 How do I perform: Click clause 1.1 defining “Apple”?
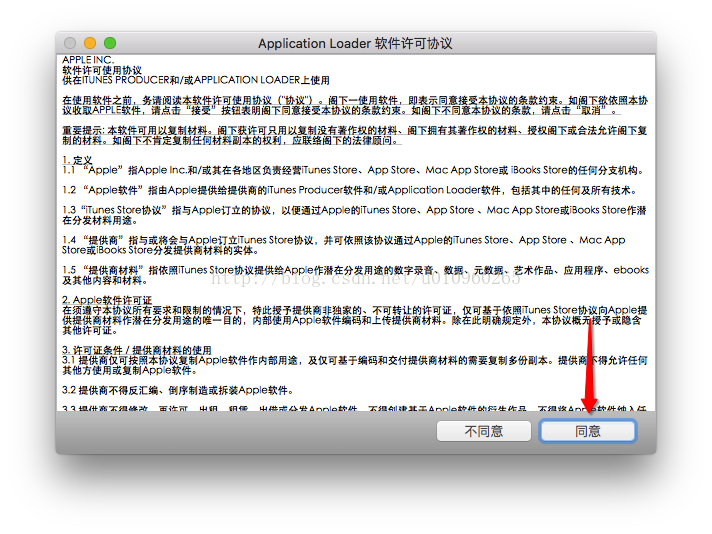pos(353,170)
